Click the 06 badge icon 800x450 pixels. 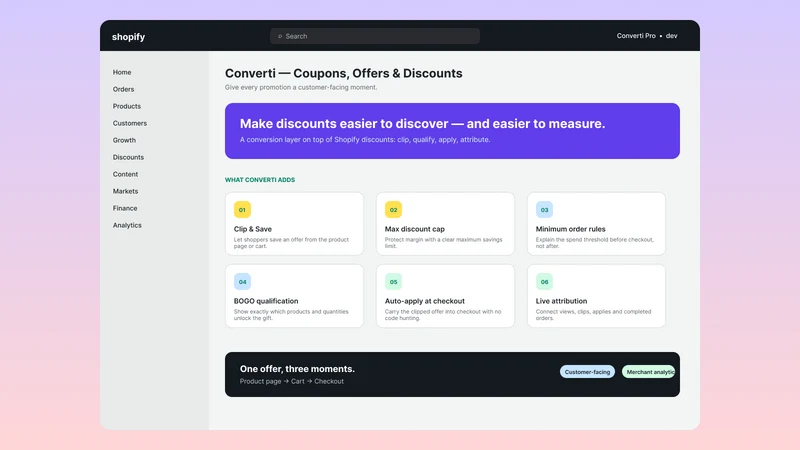click(x=544, y=282)
